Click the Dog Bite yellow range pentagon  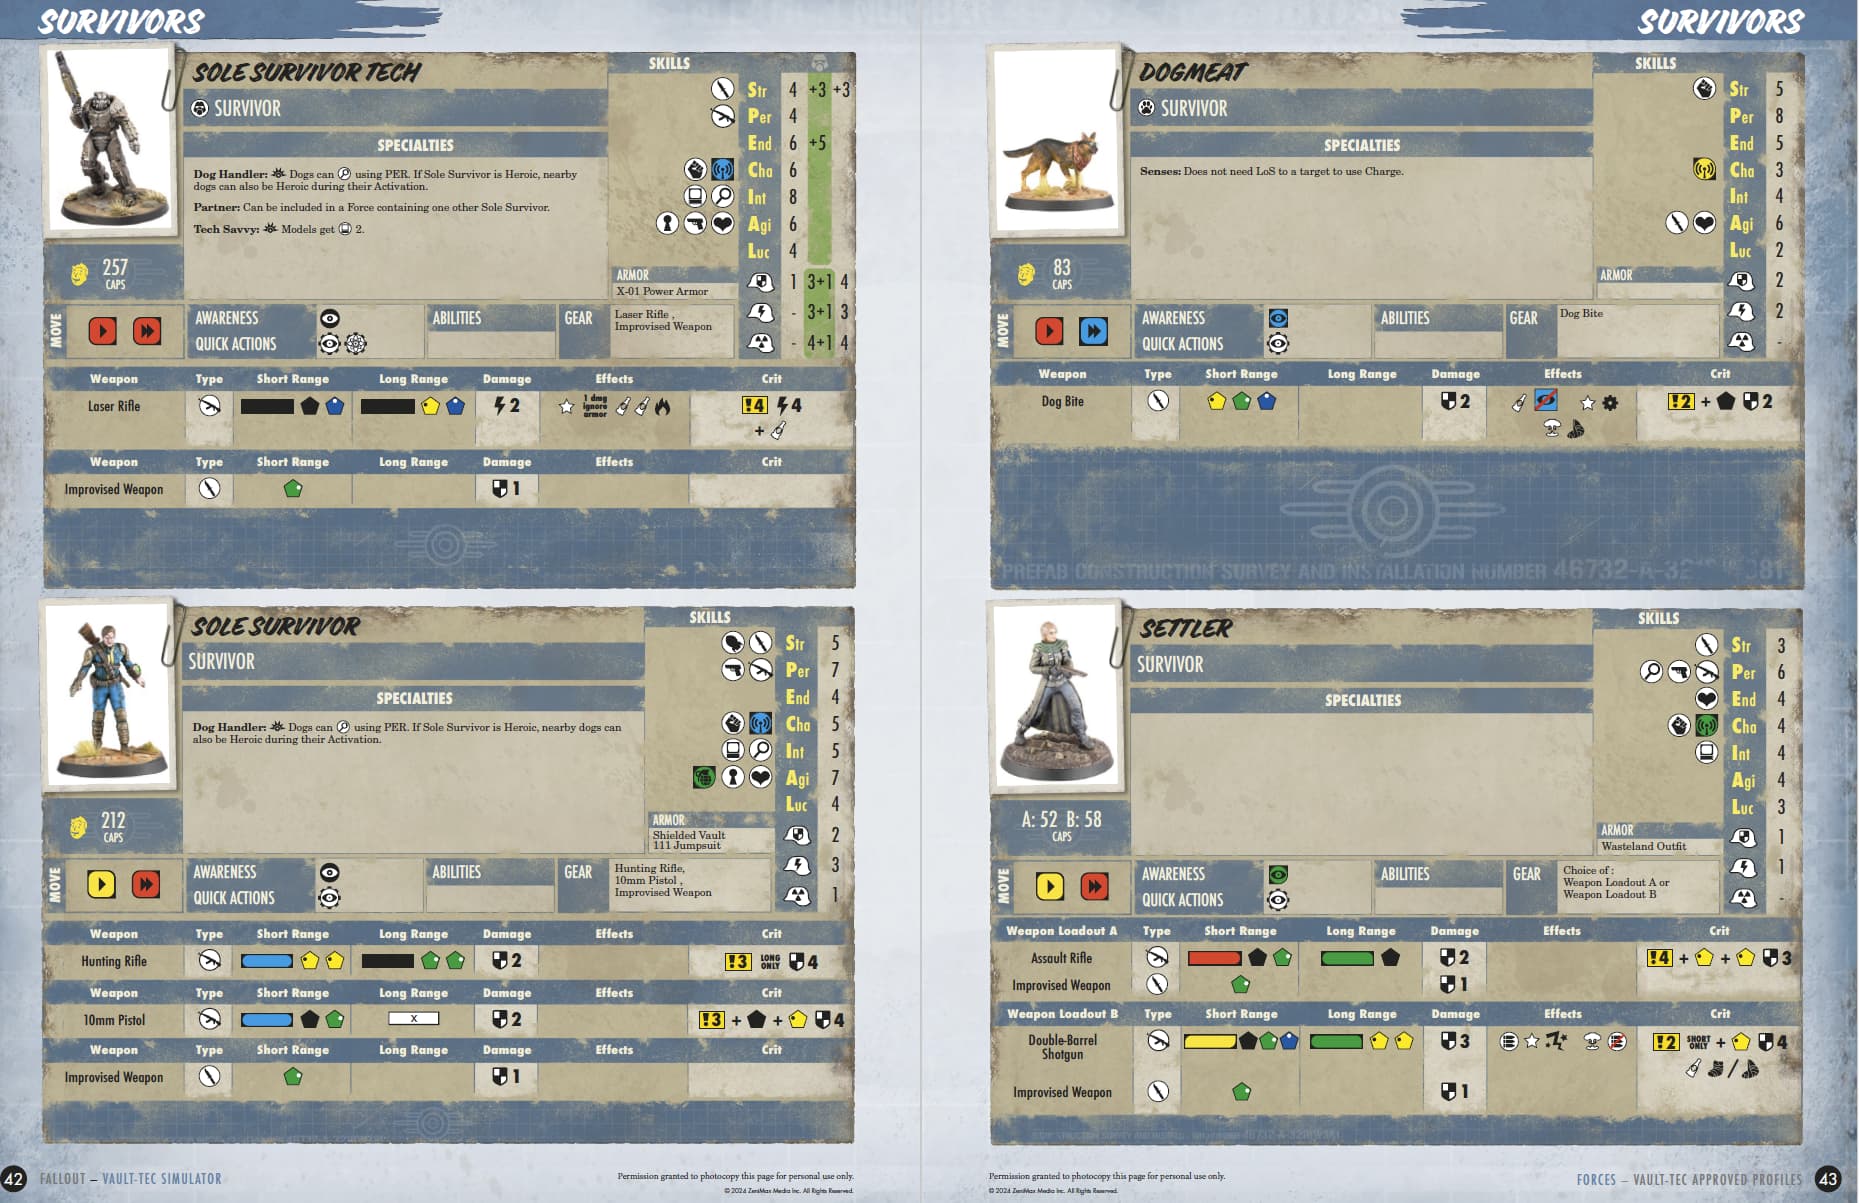(x=1216, y=401)
